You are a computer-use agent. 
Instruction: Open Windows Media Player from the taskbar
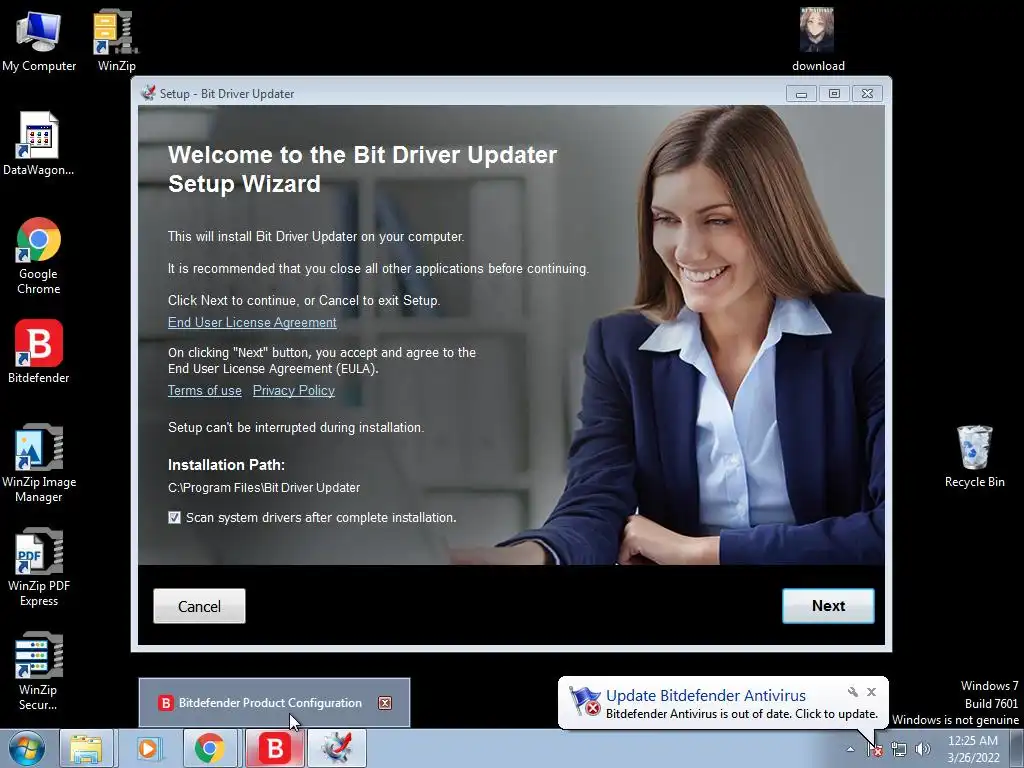(148, 748)
